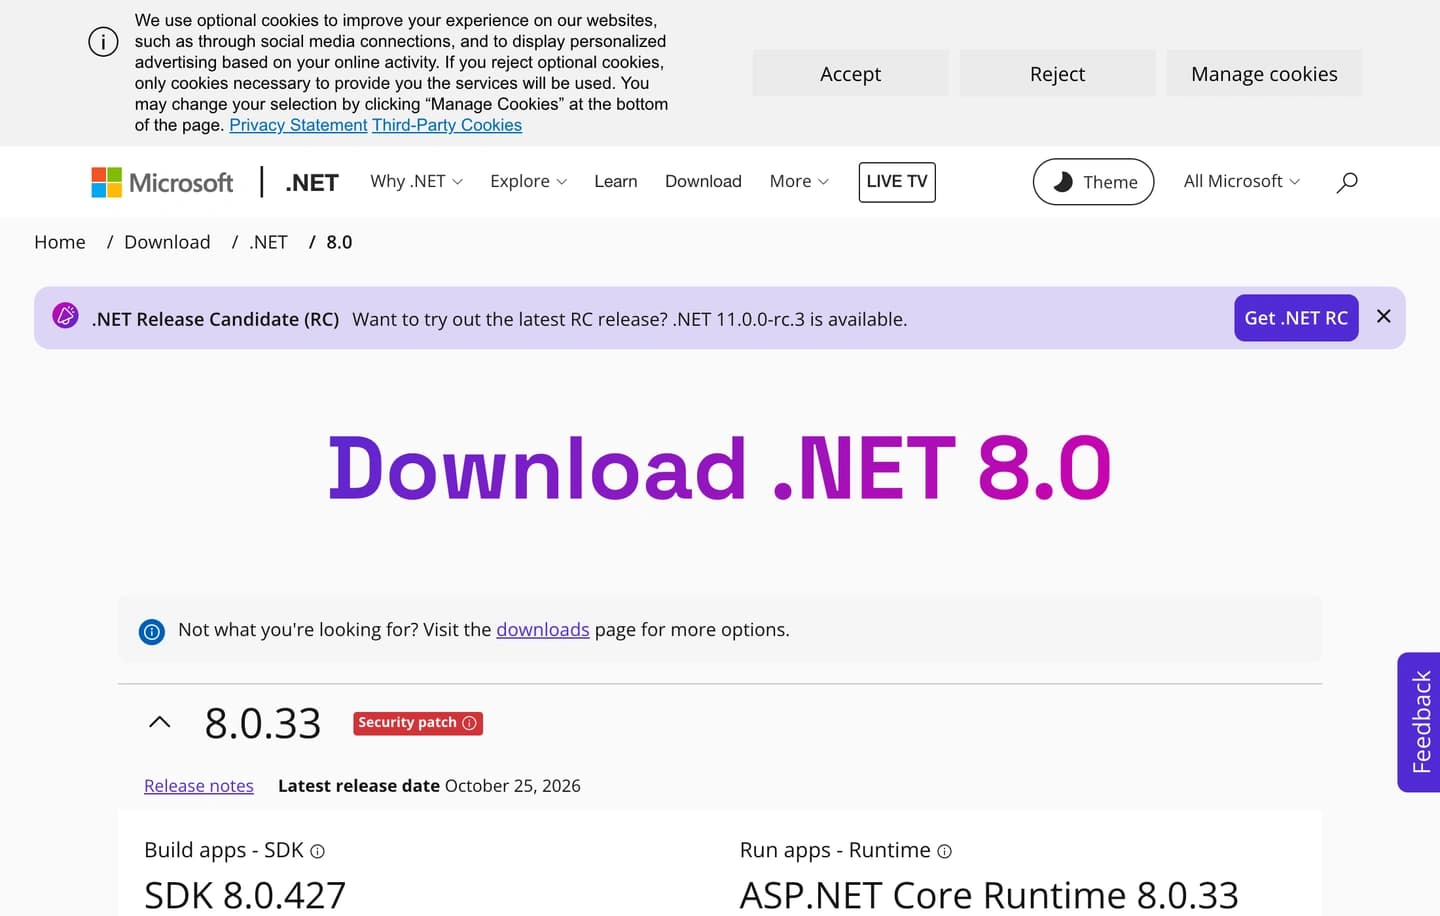Click the 'October 25, 2026' release date
This screenshot has height=916, width=1440.
coord(513,786)
